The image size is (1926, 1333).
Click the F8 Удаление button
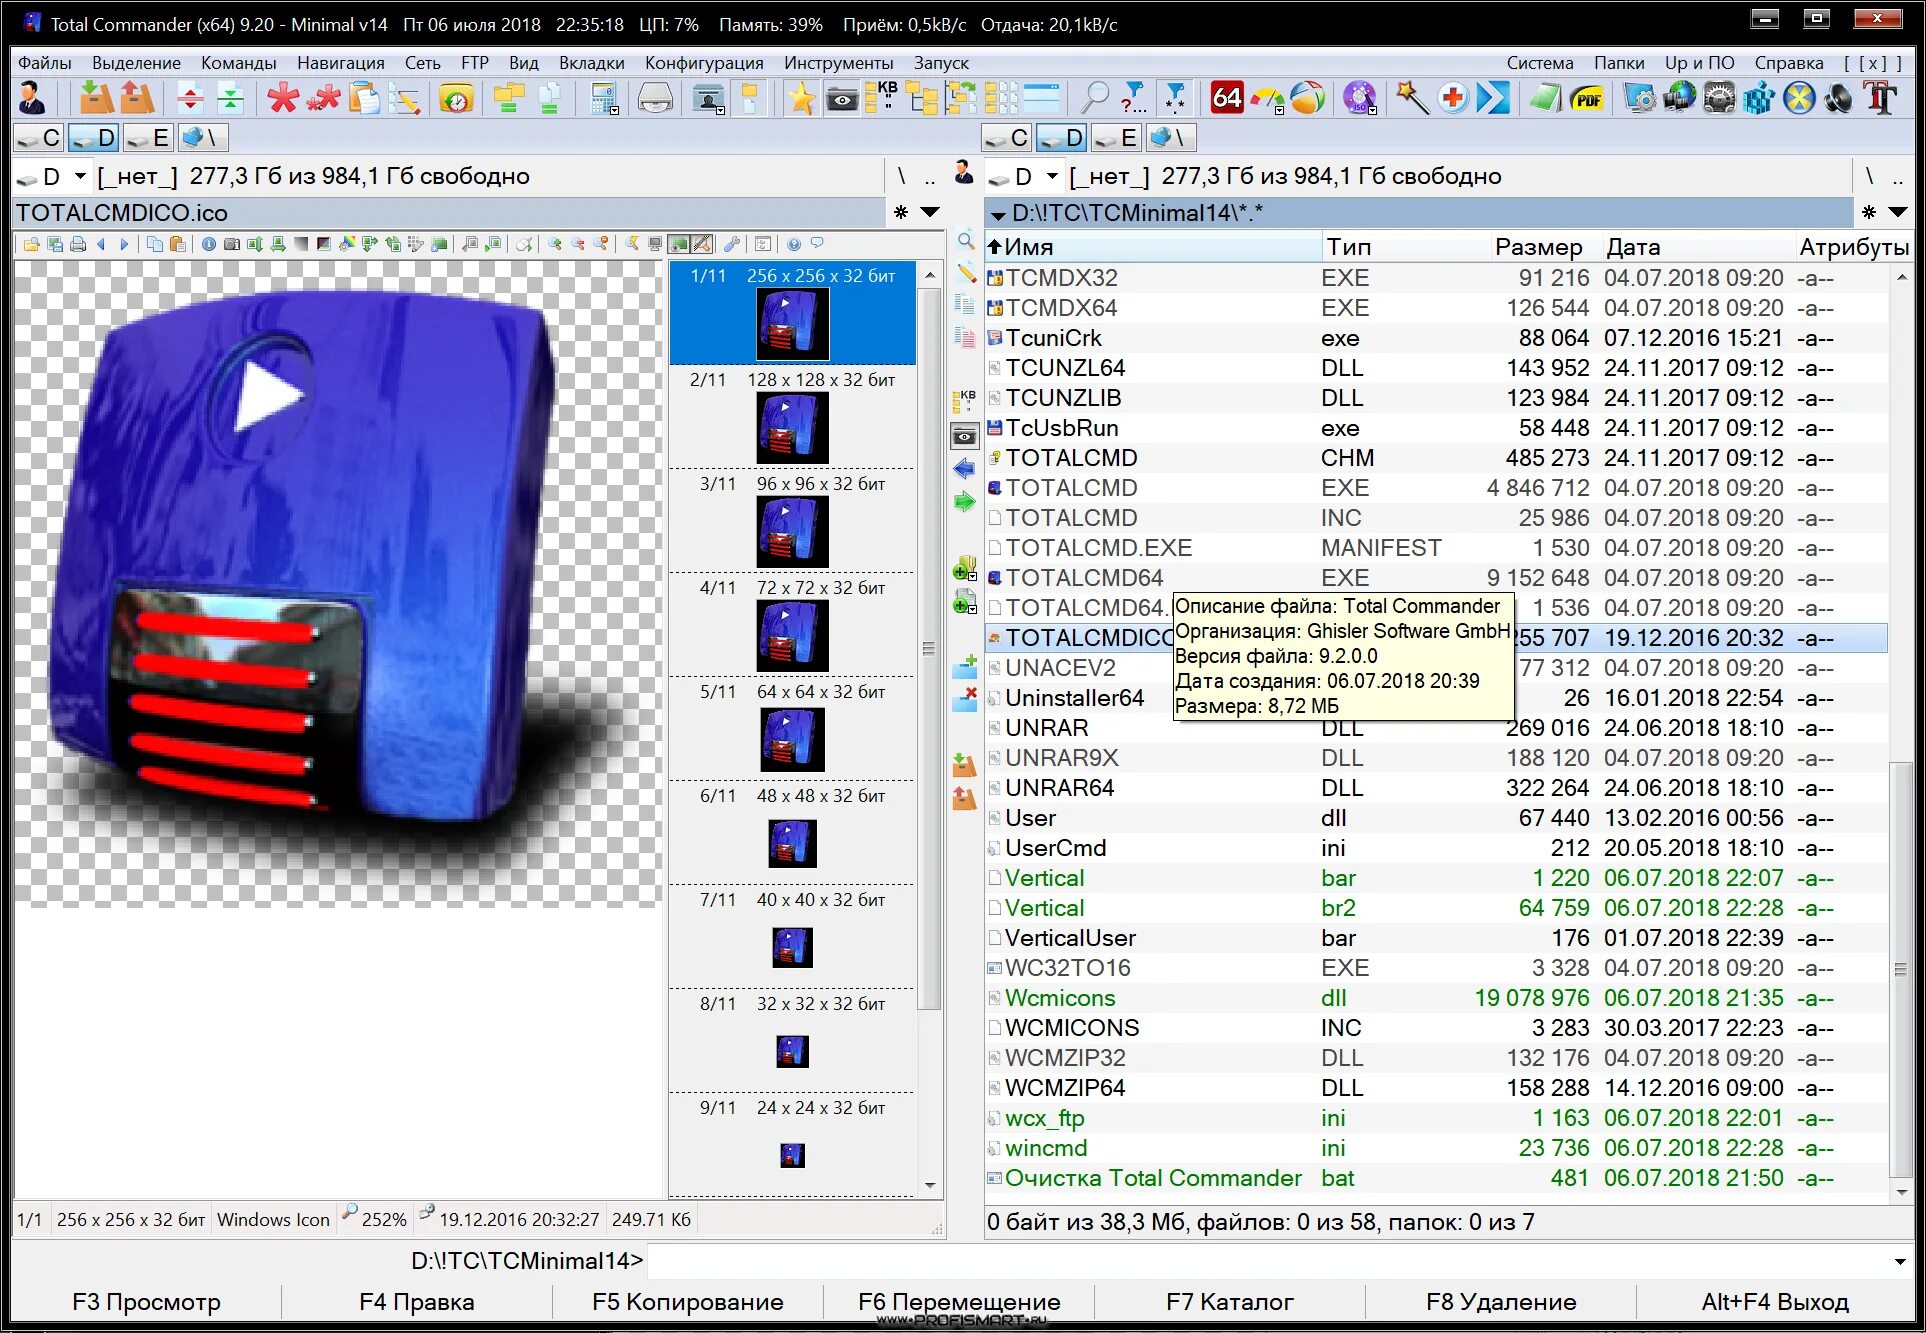[1500, 1301]
